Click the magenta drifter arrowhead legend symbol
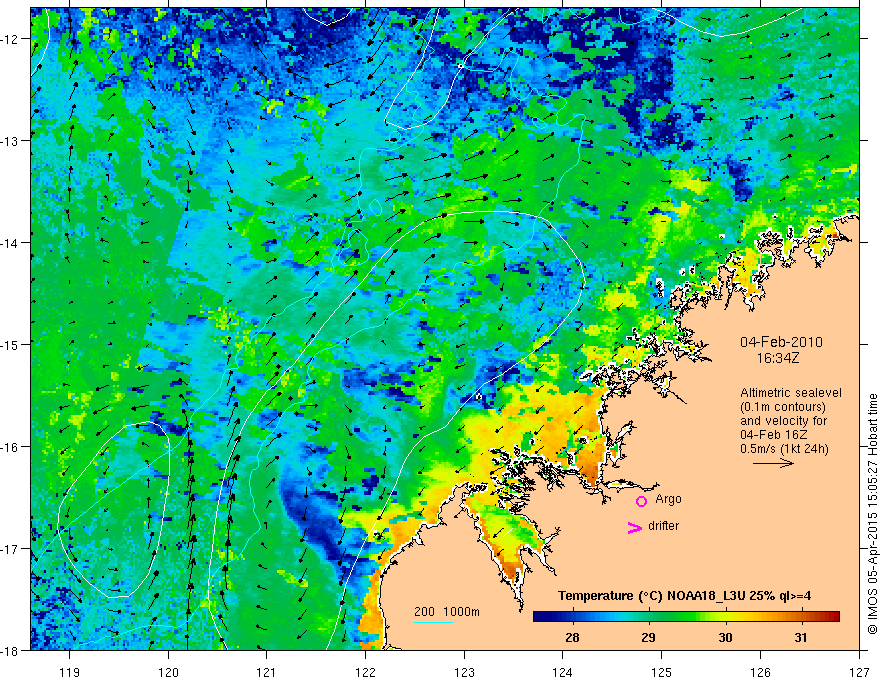 [x=634, y=527]
